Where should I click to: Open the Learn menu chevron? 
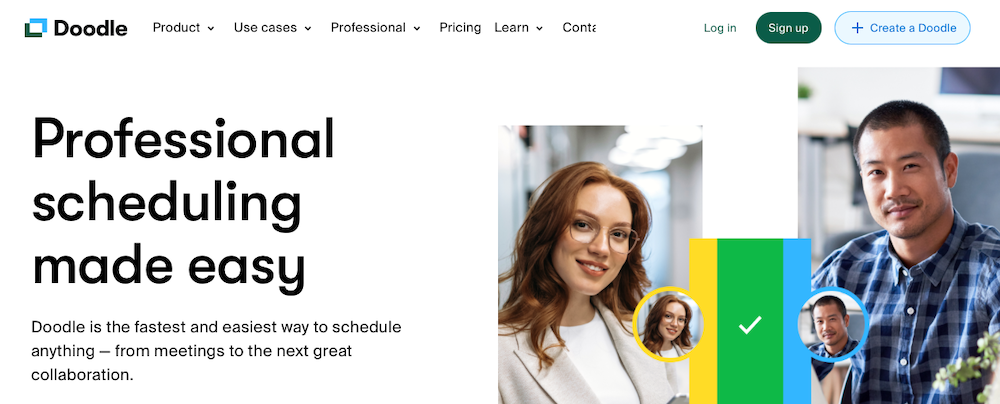click(540, 29)
